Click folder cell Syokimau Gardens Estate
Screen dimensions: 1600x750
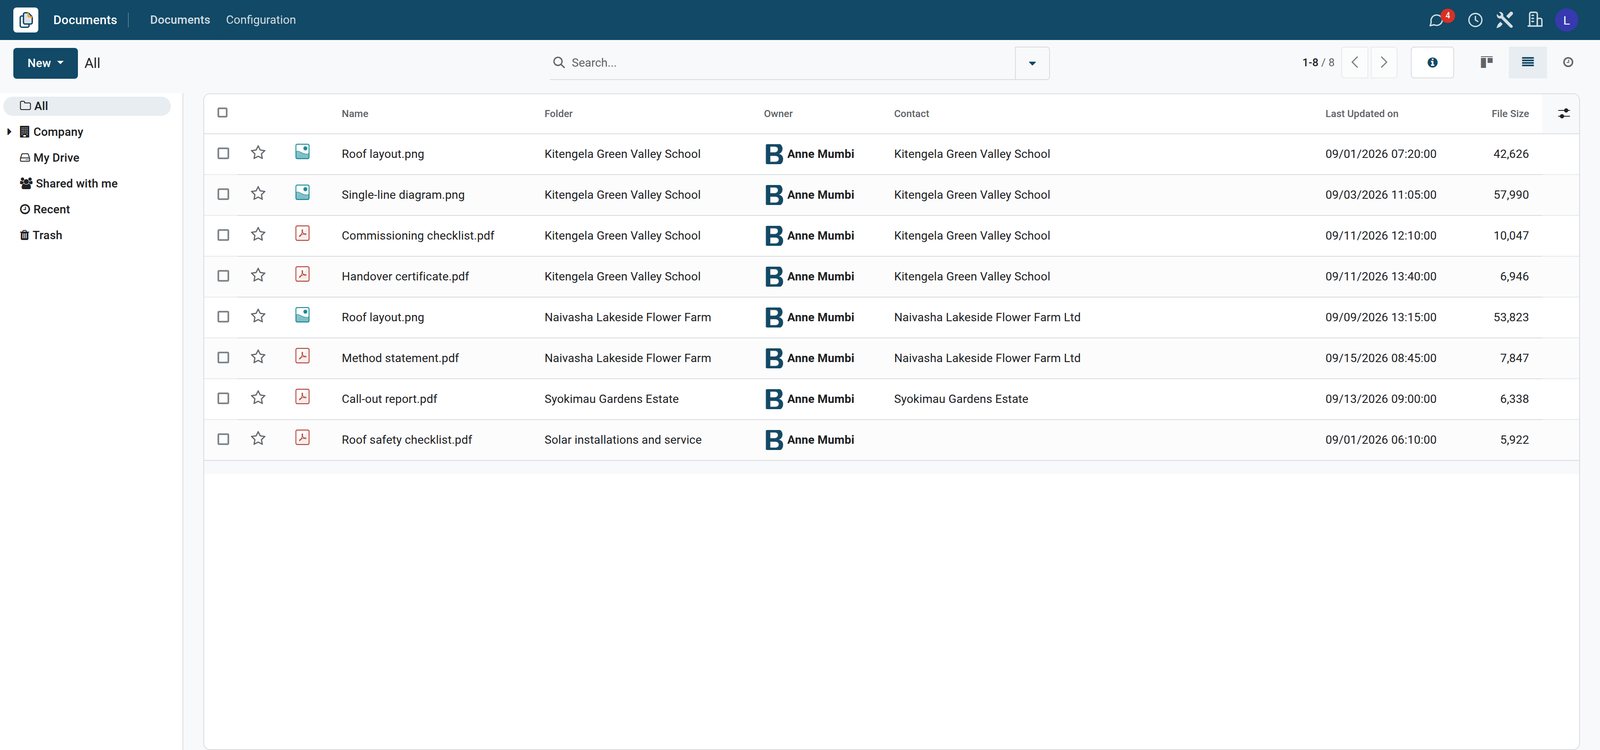[x=611, y=399]
